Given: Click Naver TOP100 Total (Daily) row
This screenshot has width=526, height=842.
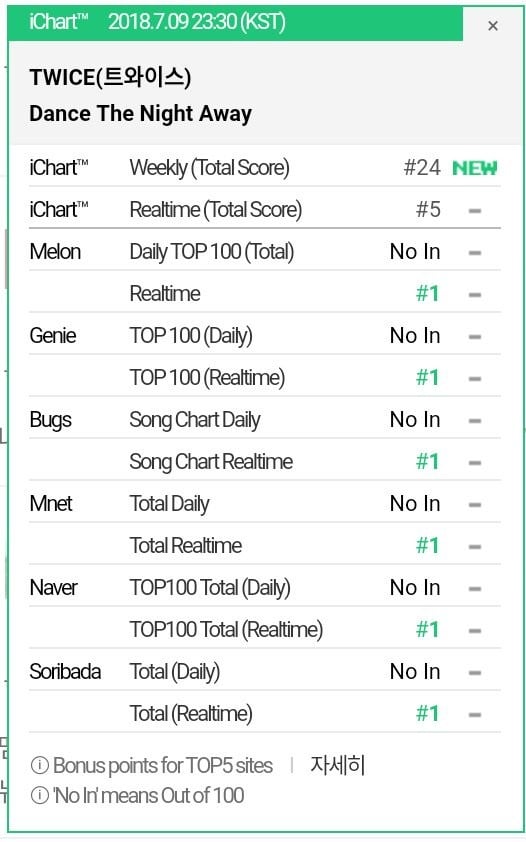Looking at the screenshot, I should pos(265,587).
